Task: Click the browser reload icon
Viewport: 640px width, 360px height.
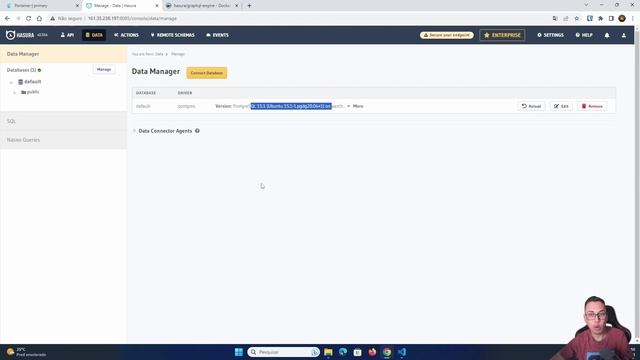Action: click(28, 18)
